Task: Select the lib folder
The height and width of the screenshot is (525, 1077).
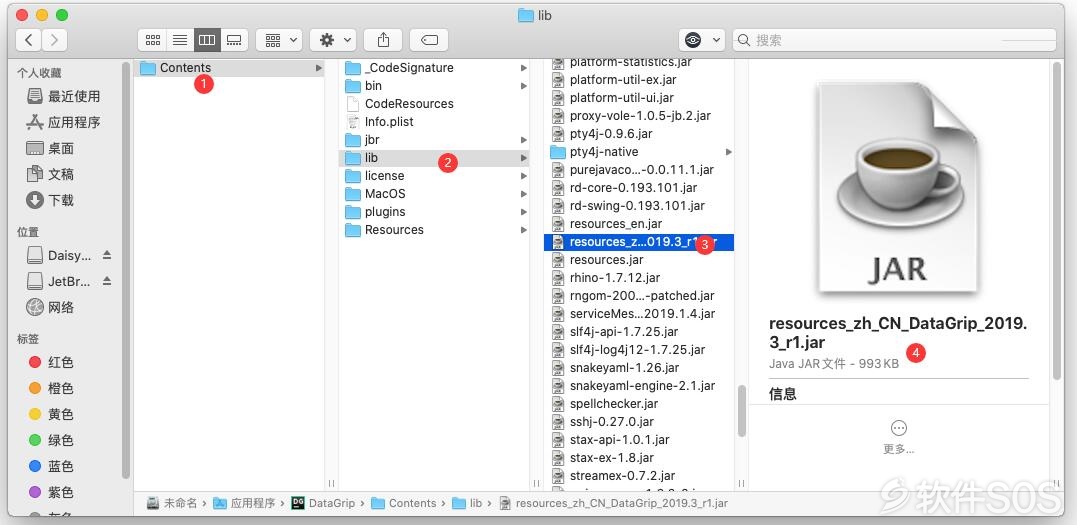Action: pos(435,158)
